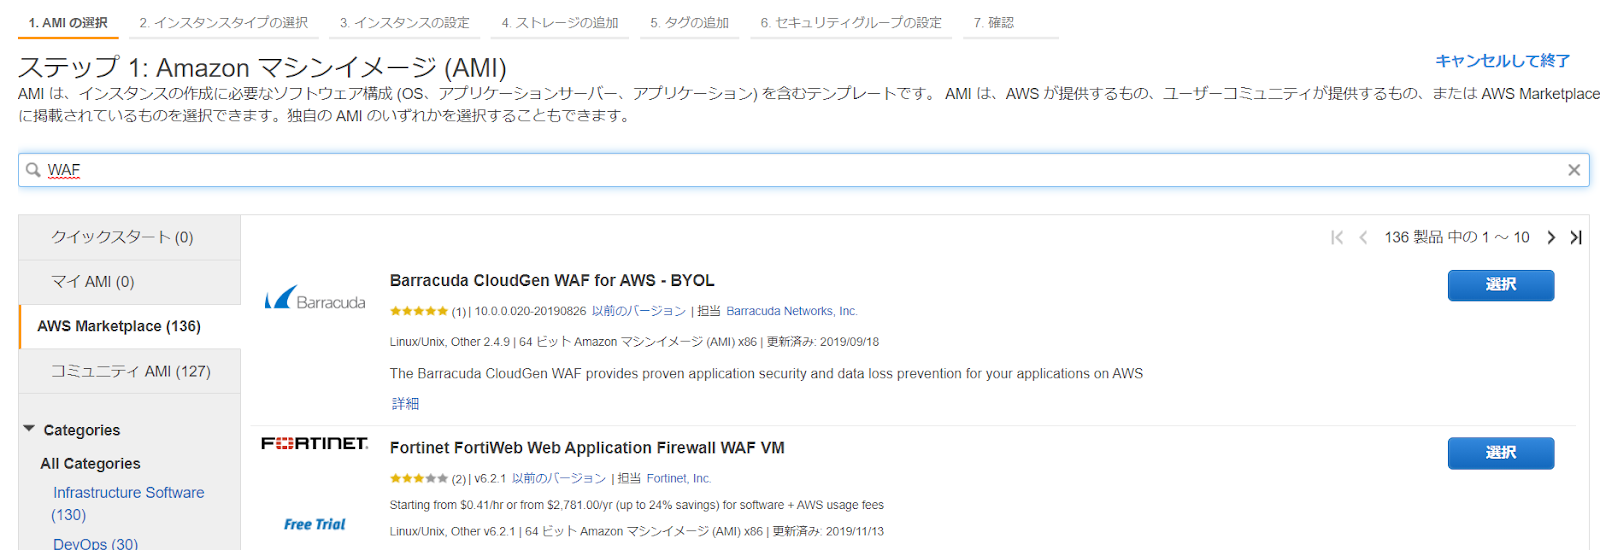Screen dimensions: 1600x550
Task: Collapse the Categories section
Action: click(29, 429)
